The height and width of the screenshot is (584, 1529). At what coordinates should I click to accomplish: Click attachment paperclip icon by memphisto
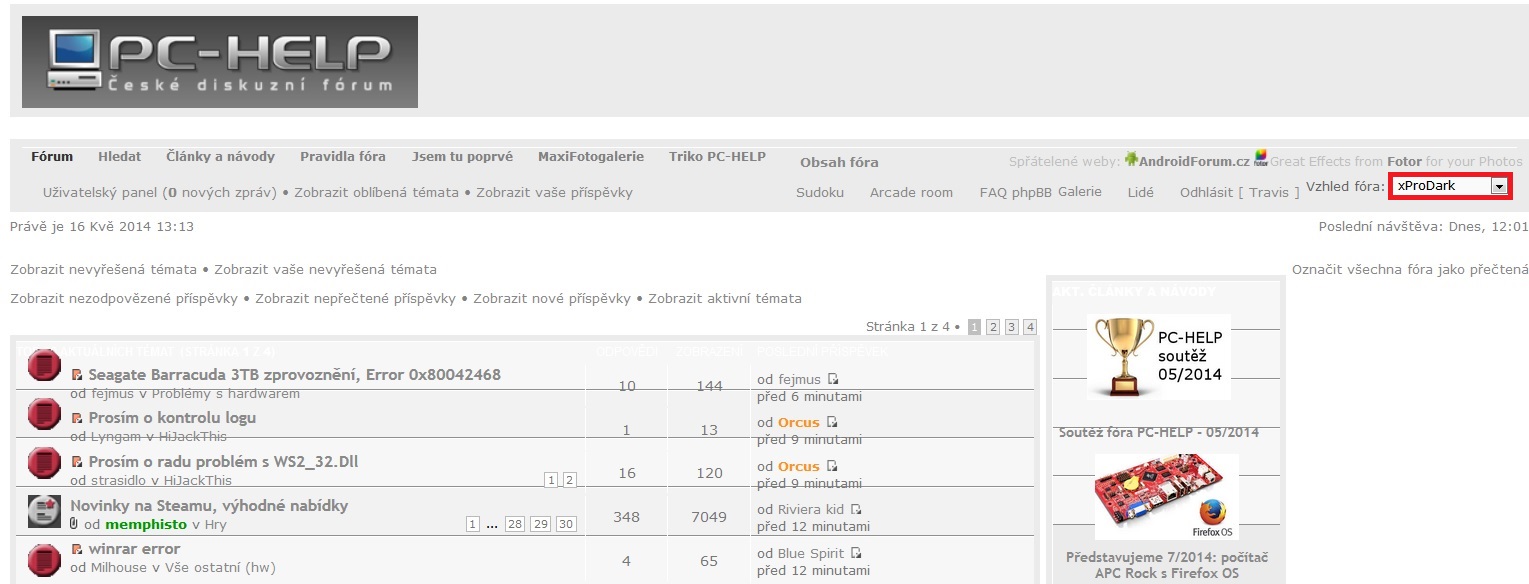75,523
